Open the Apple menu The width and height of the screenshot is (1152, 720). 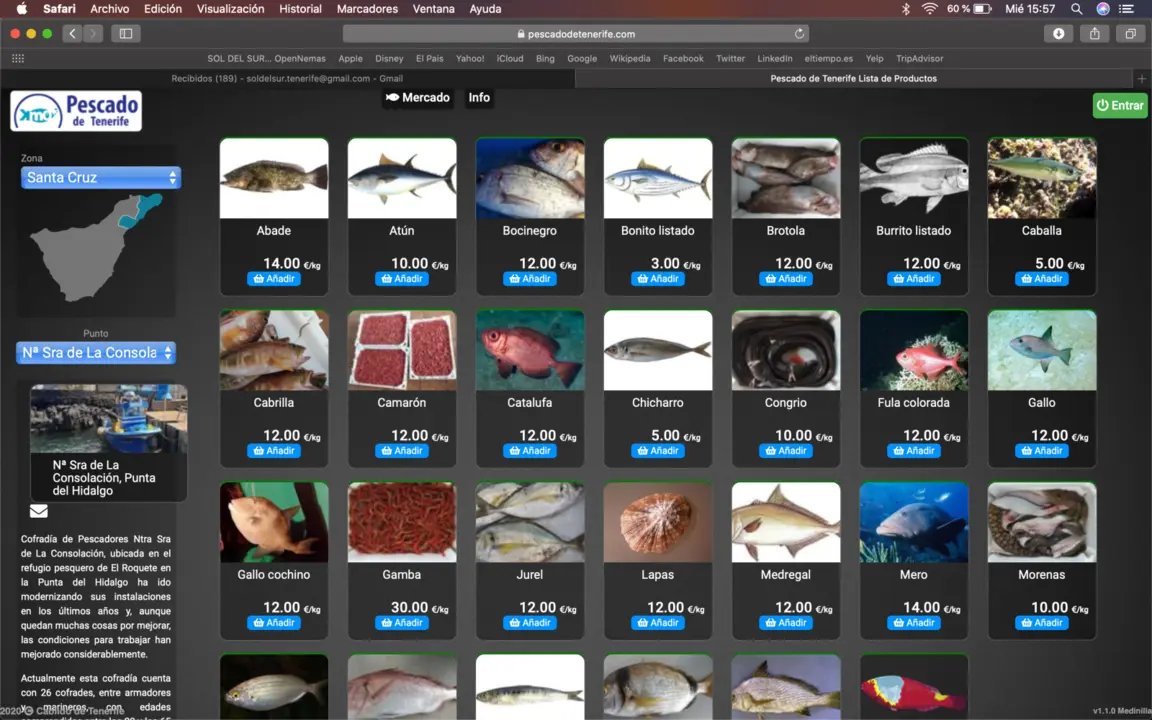(21, 9)
